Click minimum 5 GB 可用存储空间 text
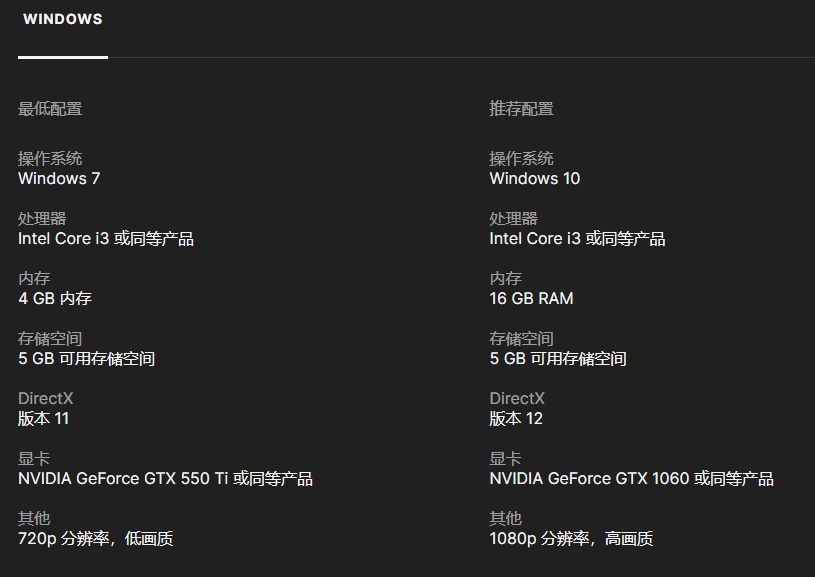The width and height of the screenshot is (815, 577). [x=86, y=359]
